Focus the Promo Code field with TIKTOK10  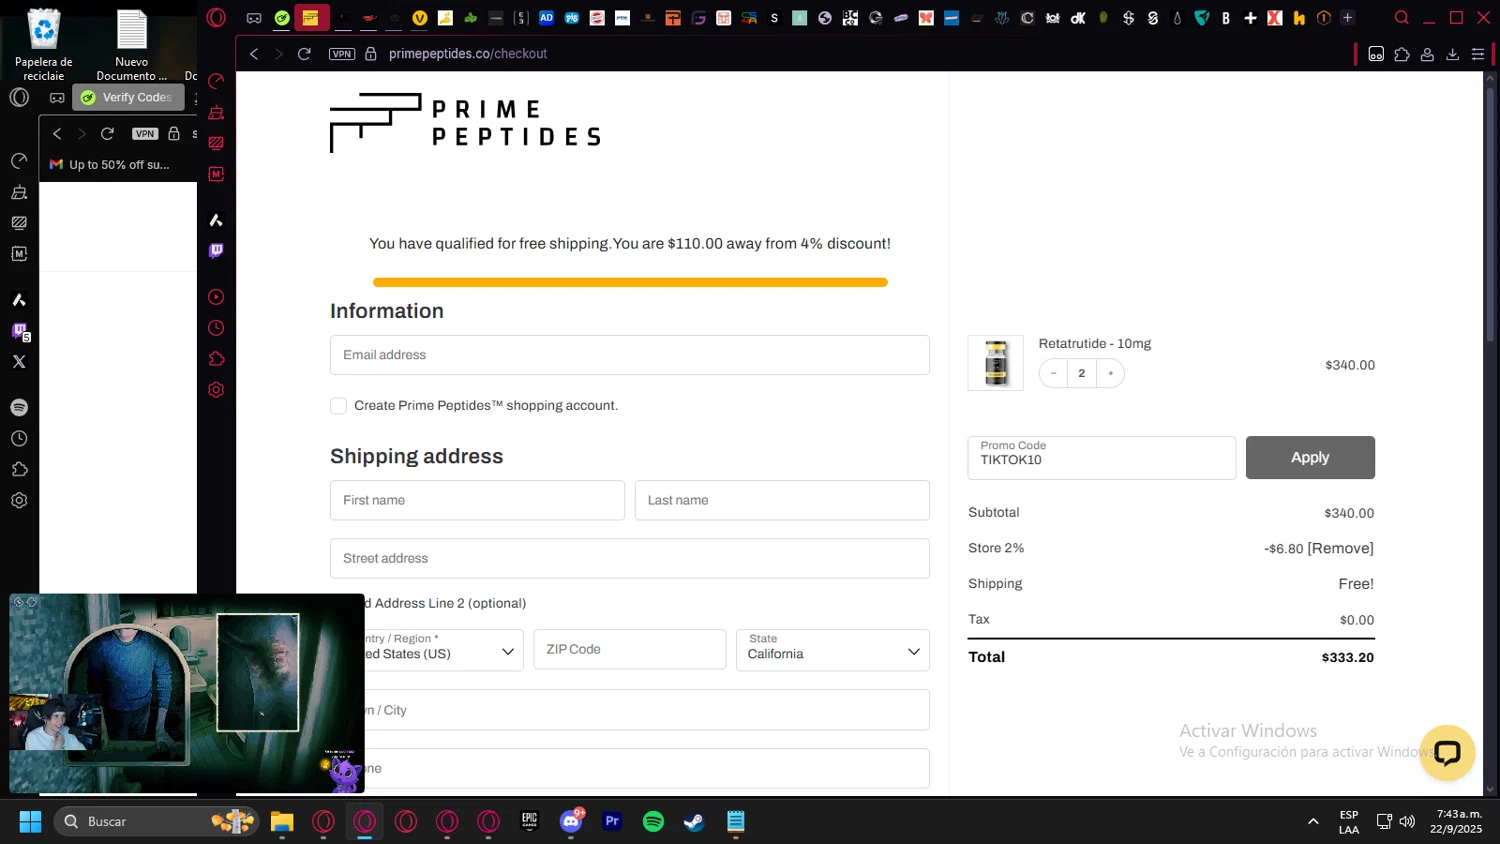pyautogui.click(x=1102, y=458)
